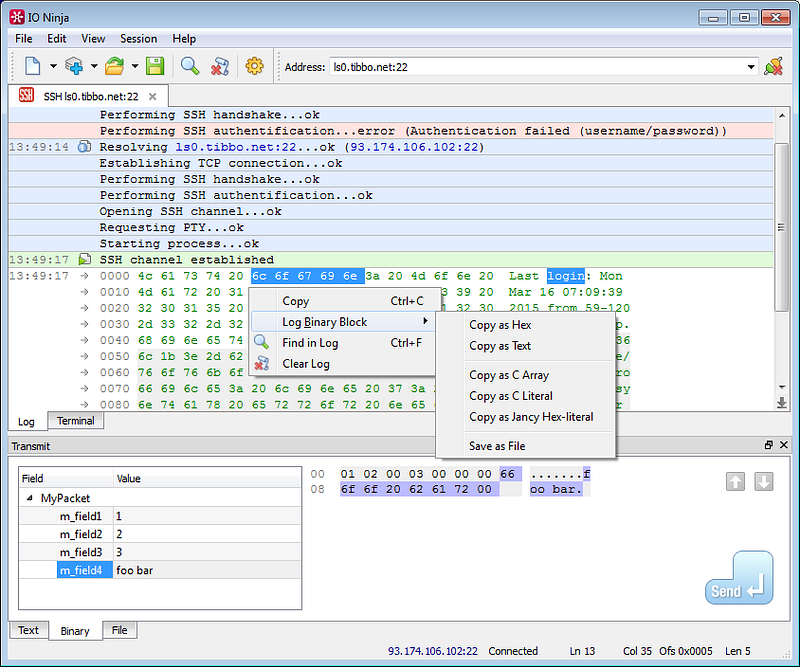Click the green Save floppy icon
The width and height of the screenshot is (800, 667).
point(155,67)
